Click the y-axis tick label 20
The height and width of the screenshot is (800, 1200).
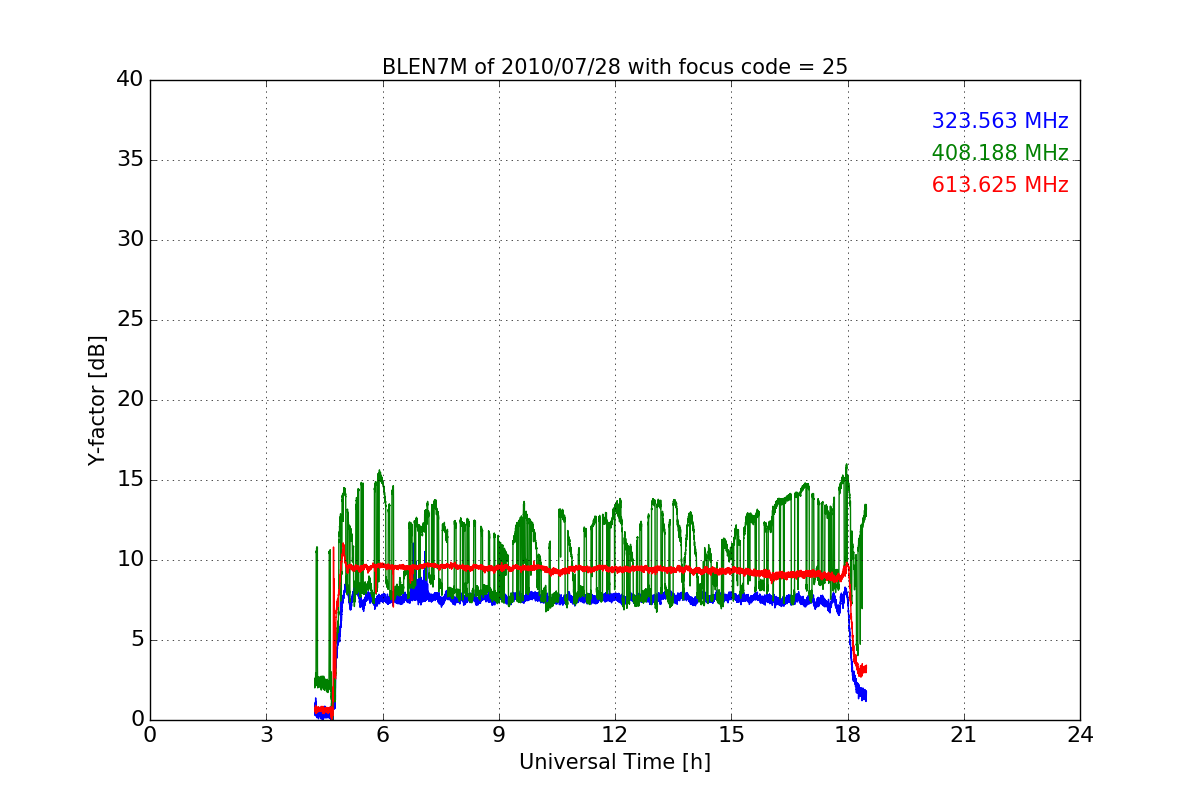[x=130, y=400]
